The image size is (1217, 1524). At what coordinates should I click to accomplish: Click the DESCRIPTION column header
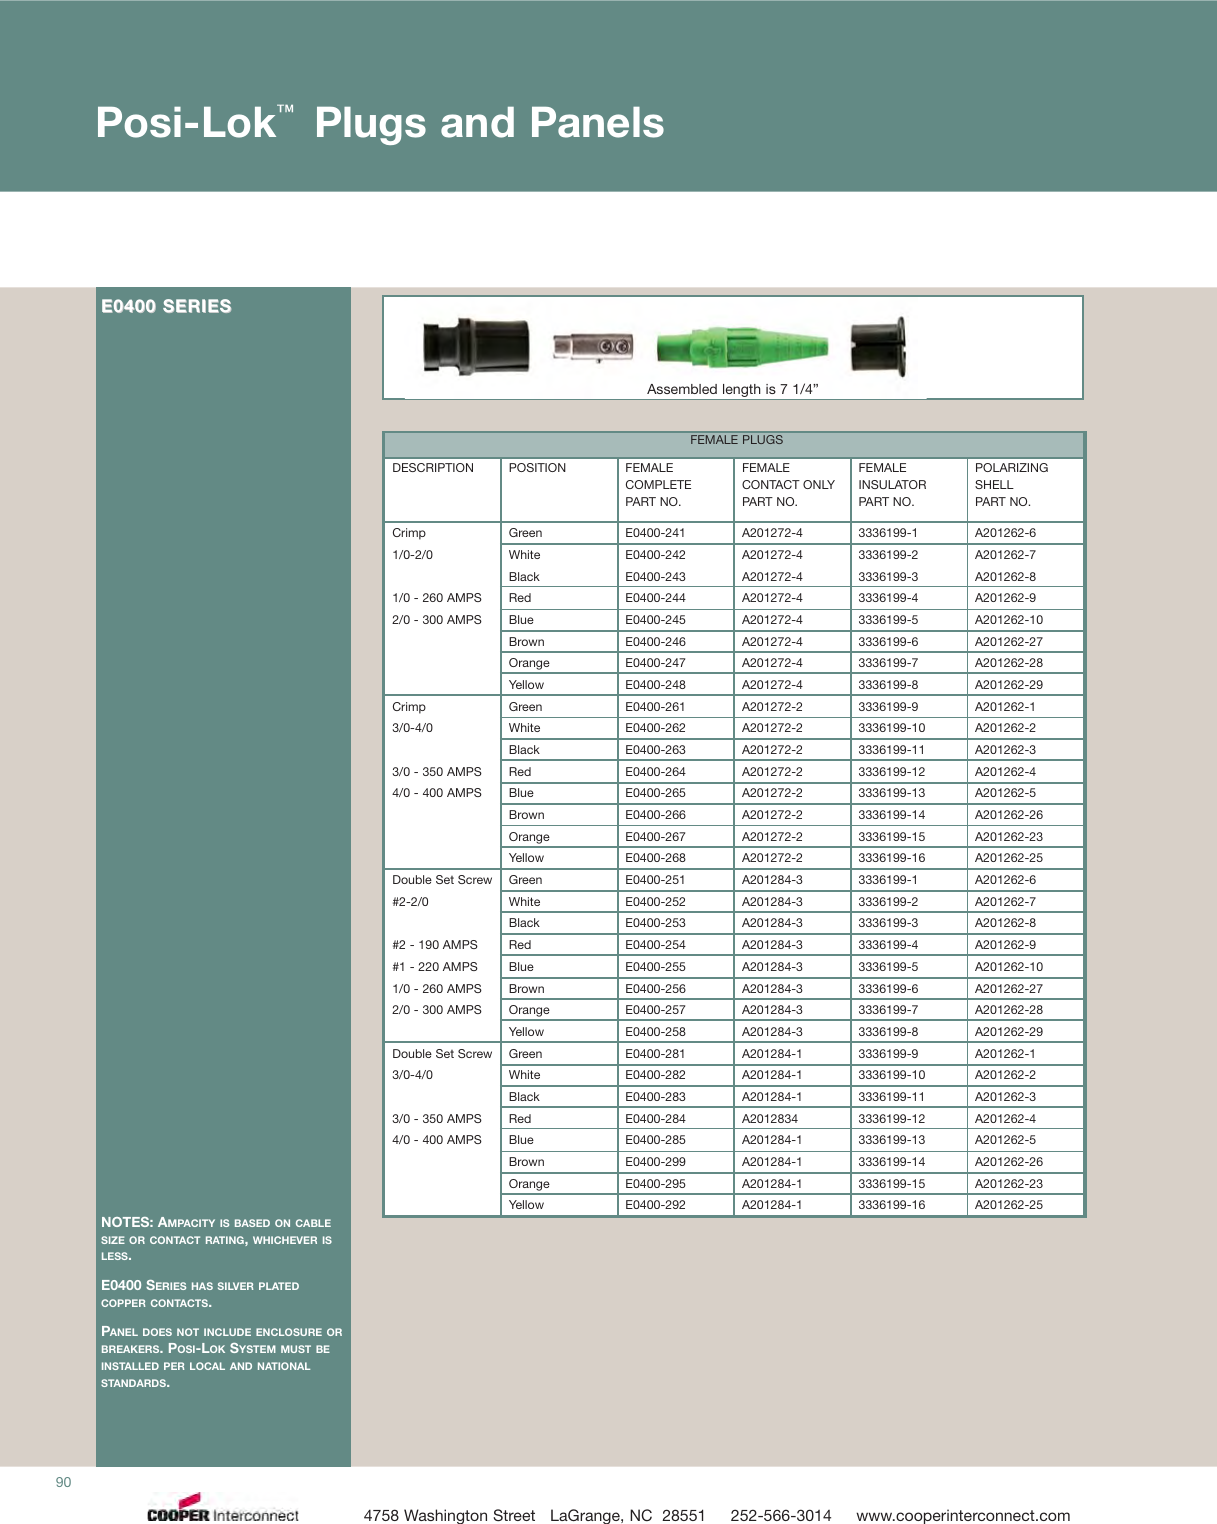433,468
